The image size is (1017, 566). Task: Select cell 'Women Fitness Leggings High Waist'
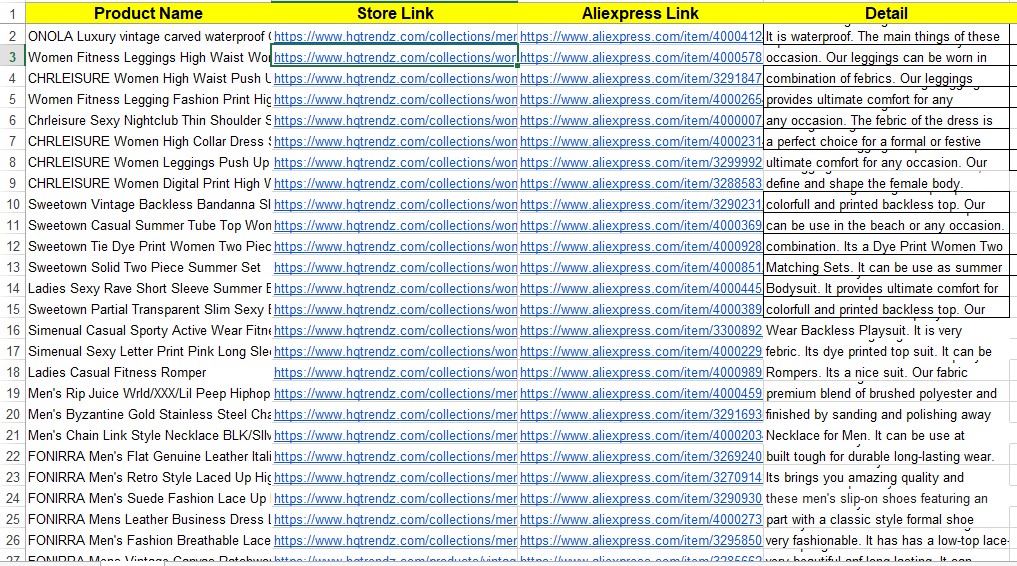(x=149, y=57)
